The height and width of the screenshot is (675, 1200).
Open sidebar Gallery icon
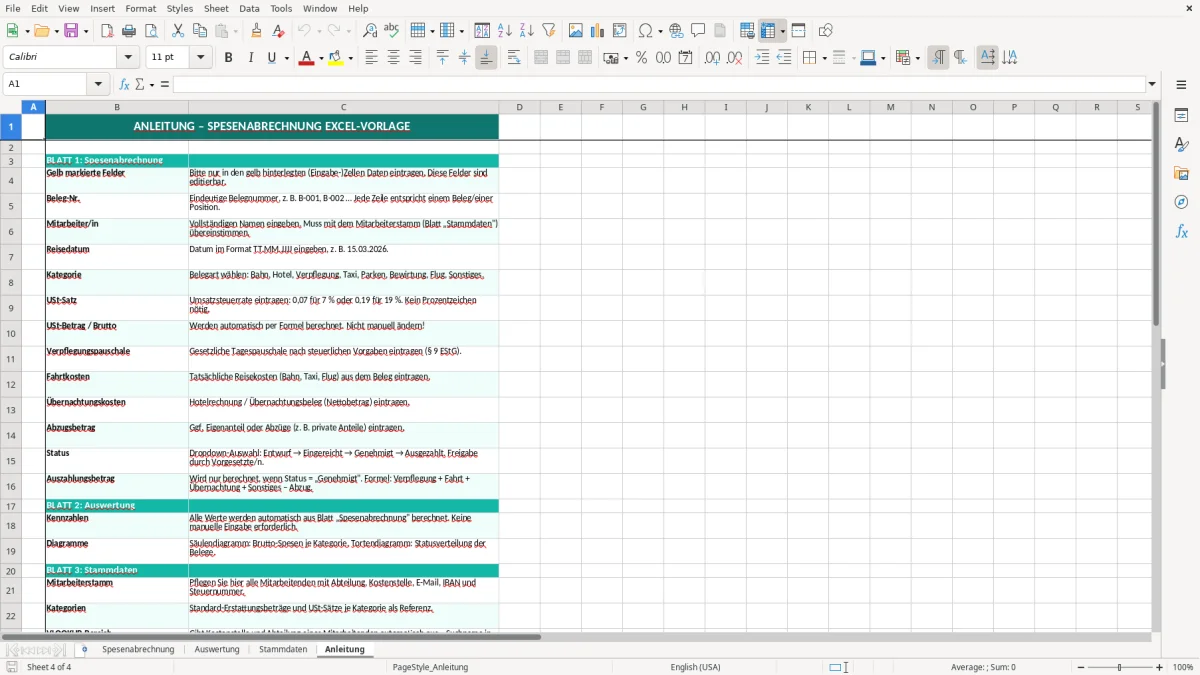point(1181,173)
